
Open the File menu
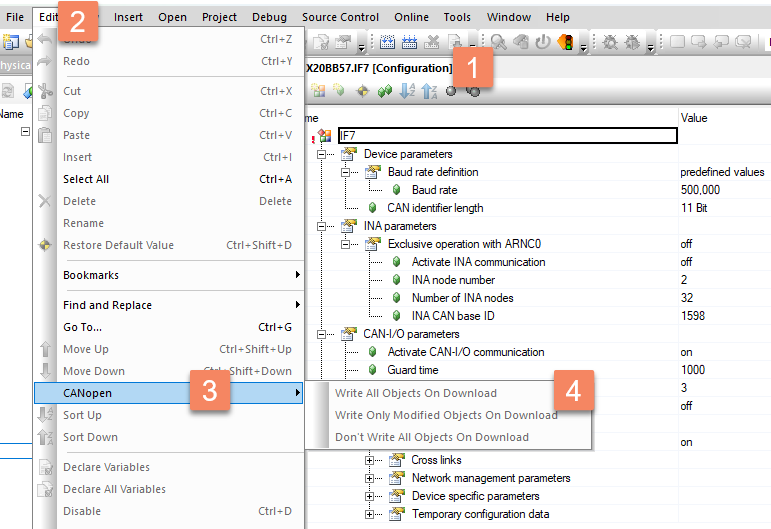click(x=15, y=17)
